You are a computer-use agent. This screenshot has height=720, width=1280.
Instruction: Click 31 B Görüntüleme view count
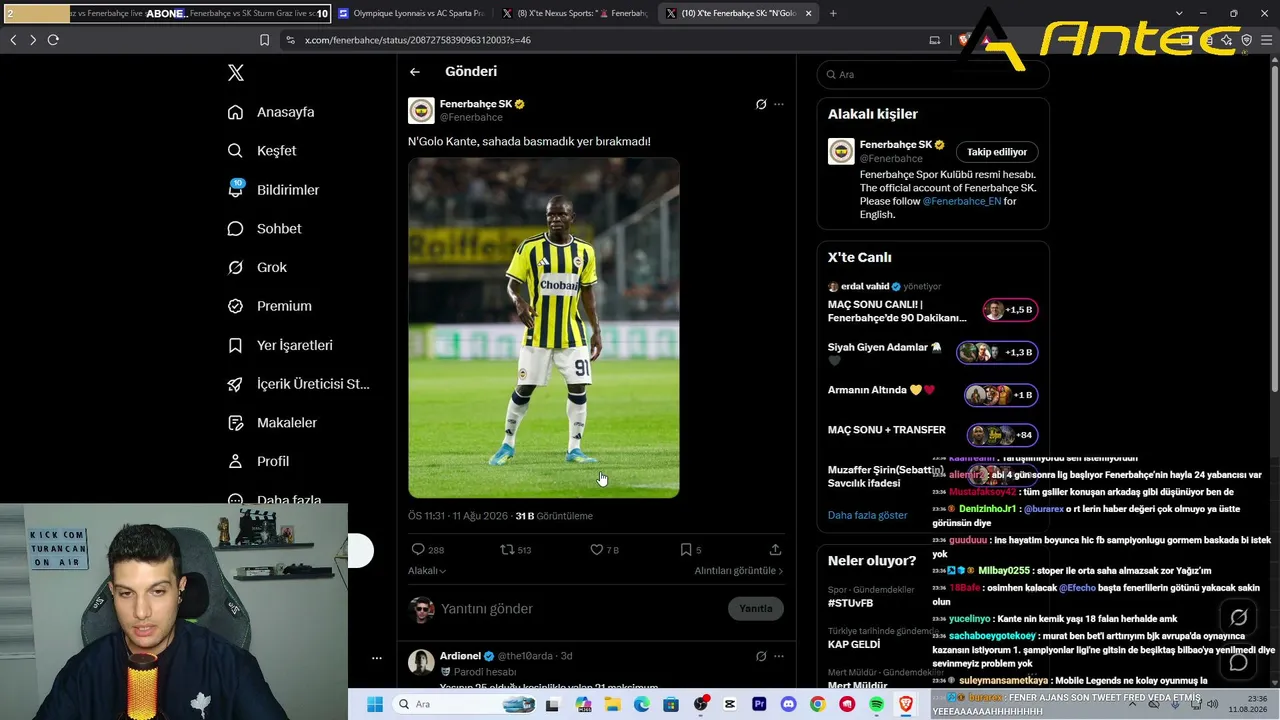click(x=554, y=516)
